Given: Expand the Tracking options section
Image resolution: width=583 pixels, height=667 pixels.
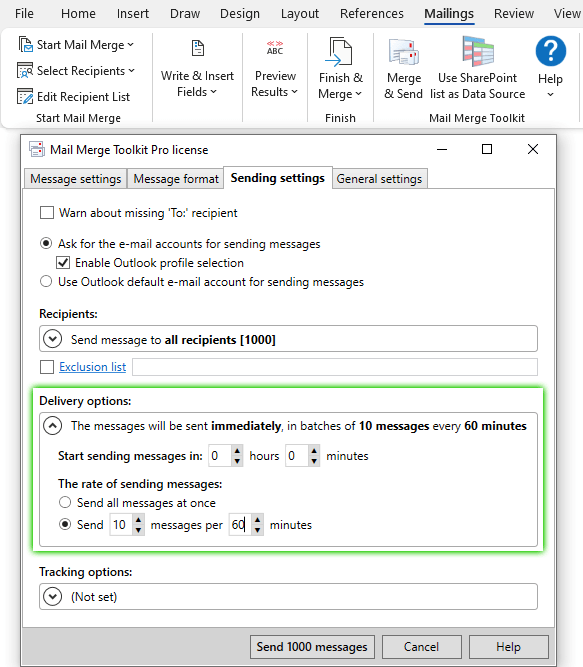Looking at the screenshot, I should pos(53,596).
